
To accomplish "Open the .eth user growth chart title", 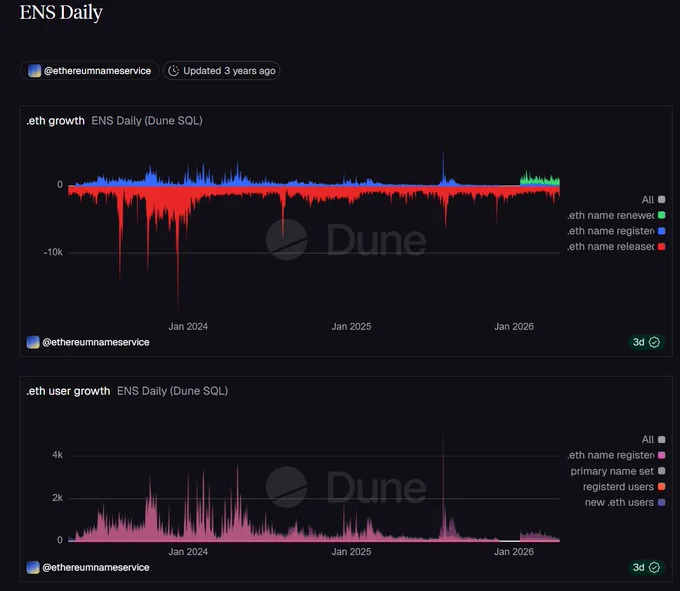I will (x=68, y=391).
